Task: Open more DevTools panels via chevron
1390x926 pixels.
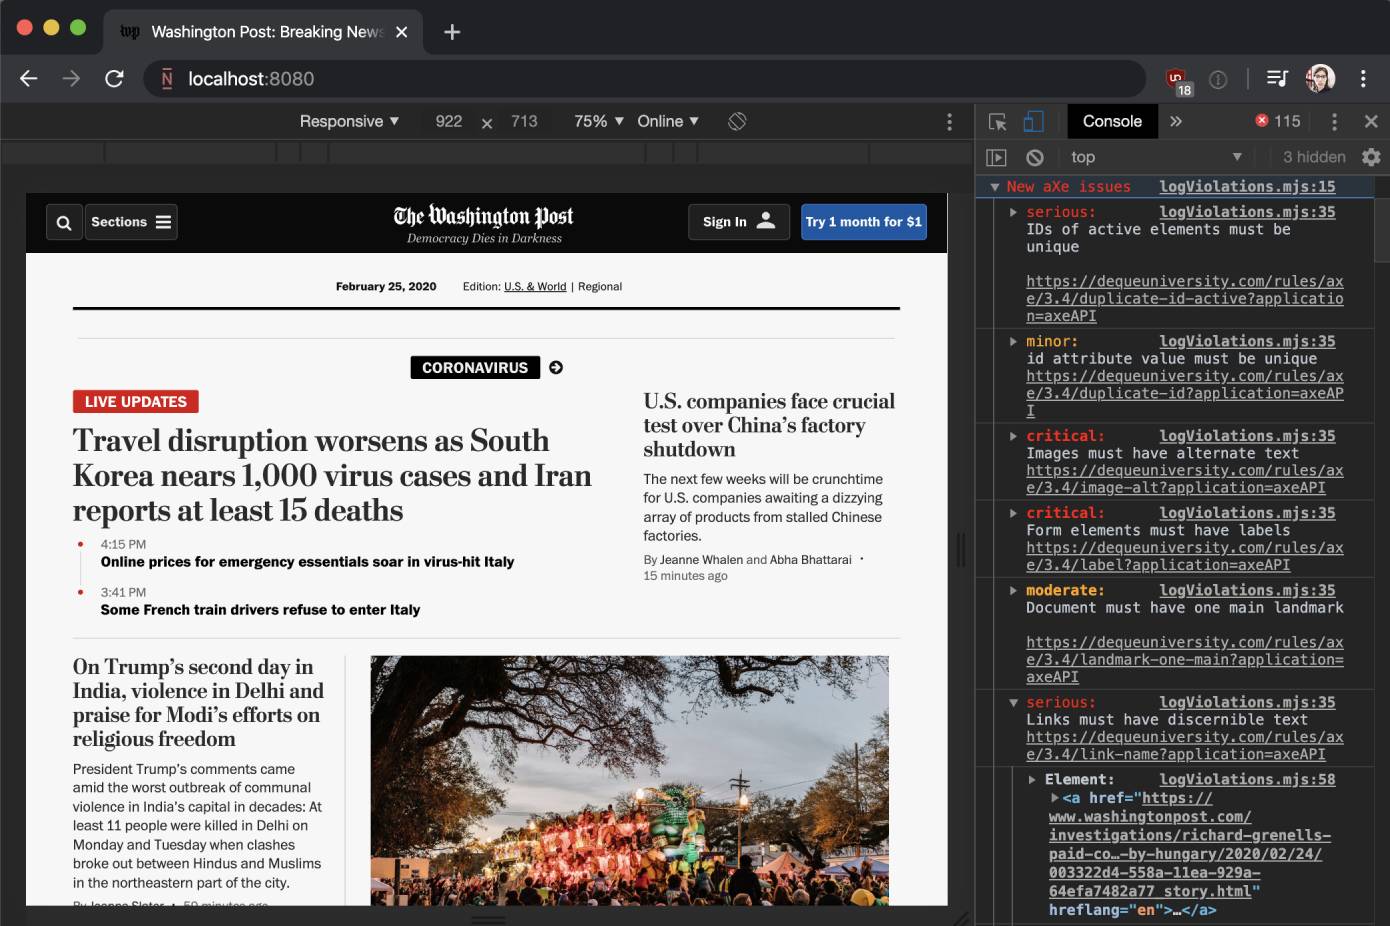Action: [x=1177, y=121]
